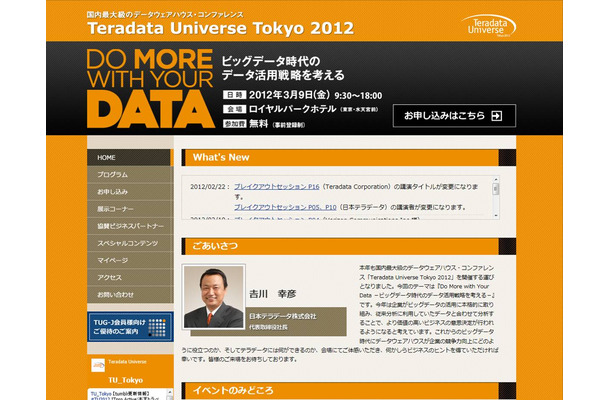
Task: Open the ブレイクアウトセッション P05, P10 link
Action: (x=285, y=207)
